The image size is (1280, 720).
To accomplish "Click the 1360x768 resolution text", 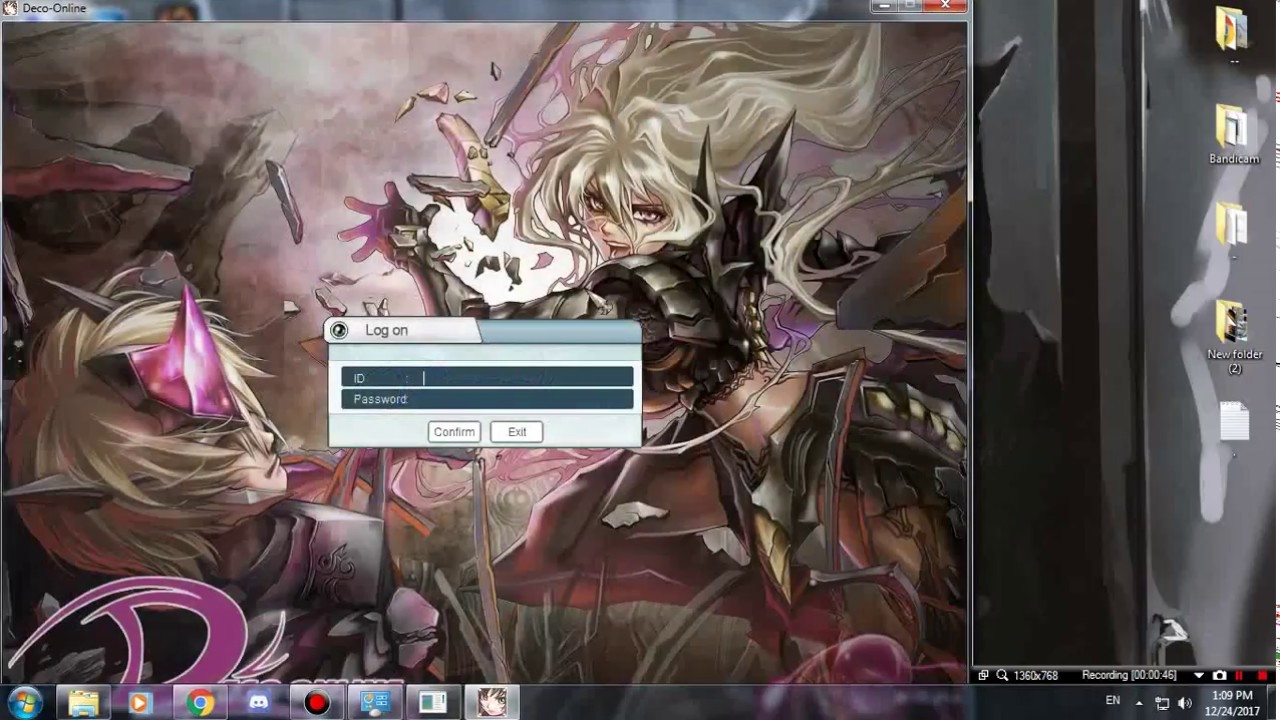I will point(1036,676).
